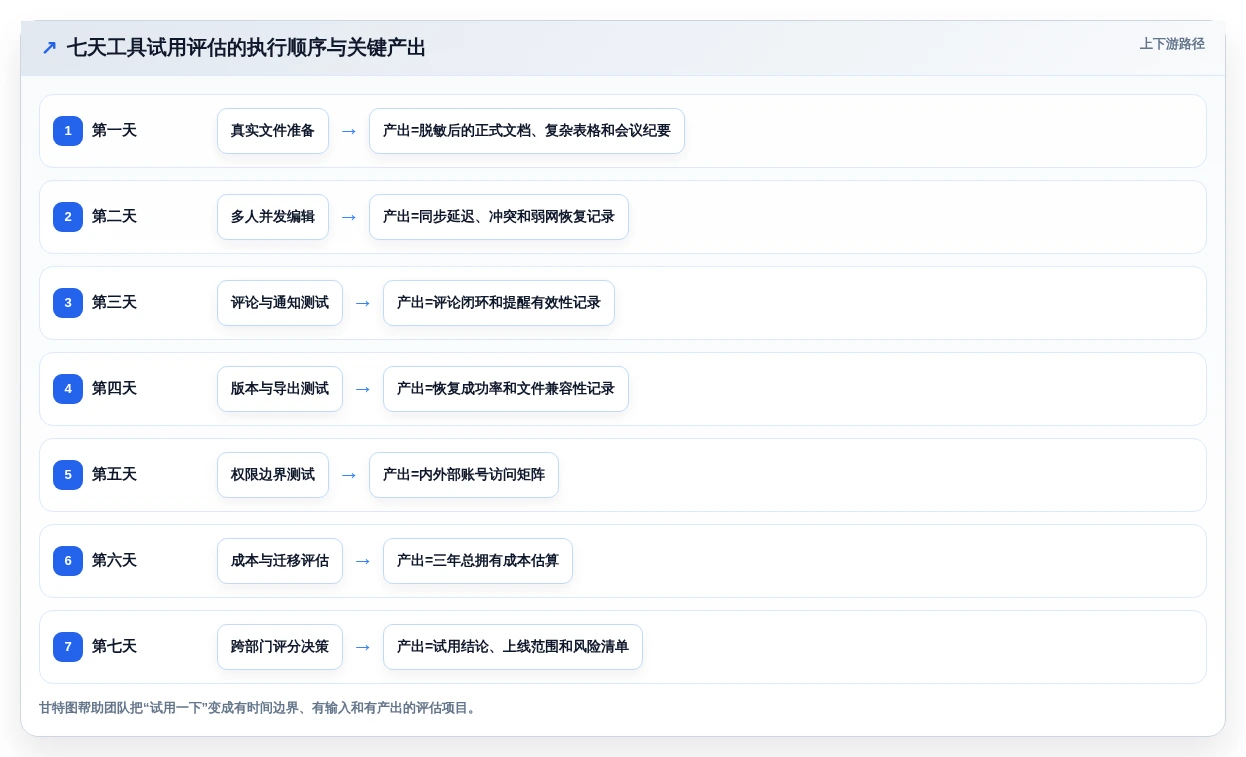Click the 成本与迁移评估 box
Viewport: 1246px width, 757px height.
[280, 561]
